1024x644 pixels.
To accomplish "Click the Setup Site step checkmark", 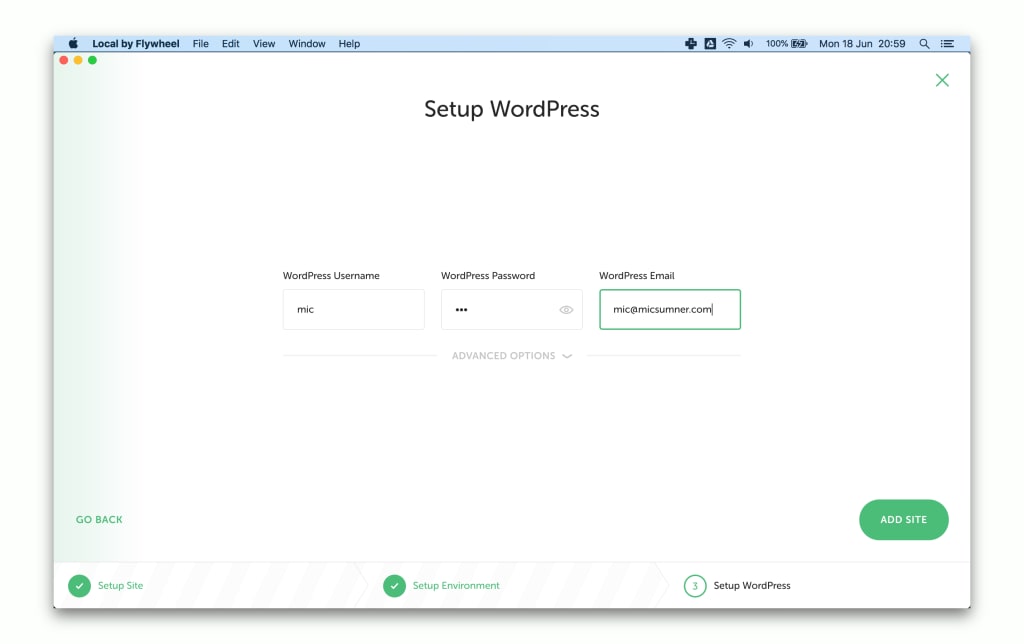I will click(80, 586).
